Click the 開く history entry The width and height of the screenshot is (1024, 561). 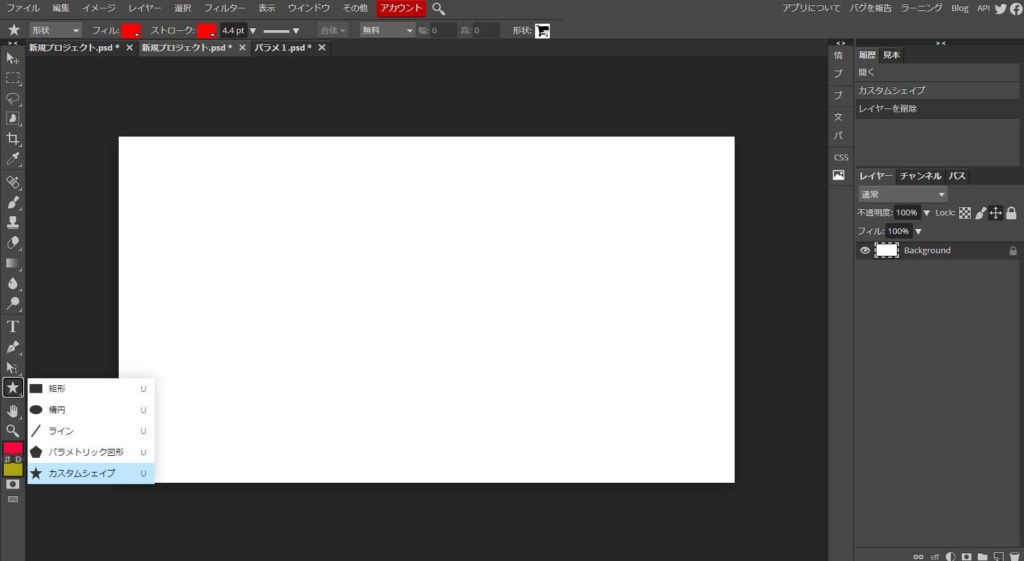pos(867,72)
